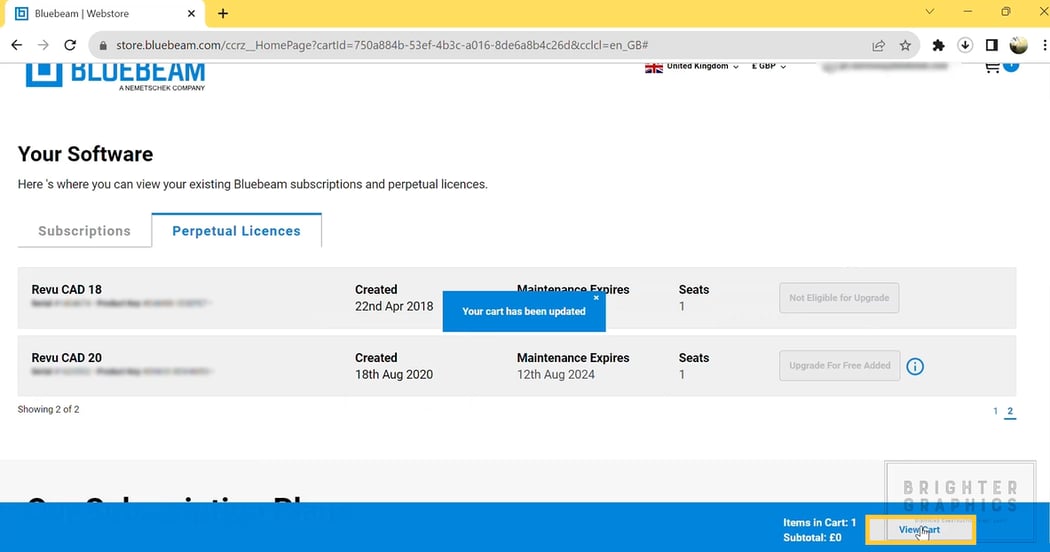
Task: Click the Upgrade For Free Added button
Action: (839, 366)
